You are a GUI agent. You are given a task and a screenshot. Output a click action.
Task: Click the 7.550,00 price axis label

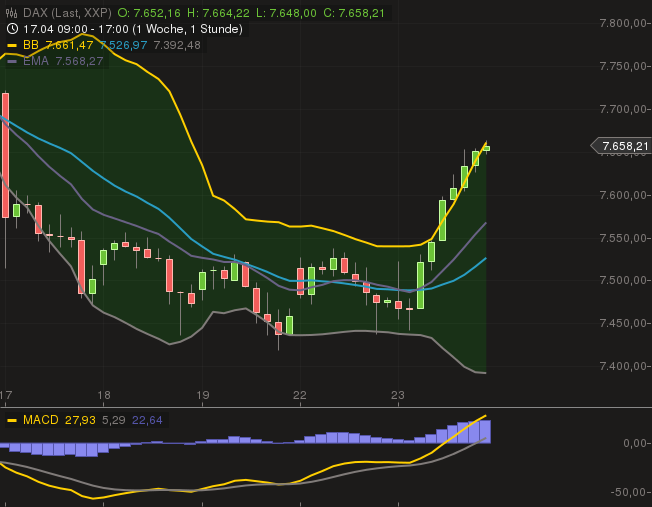[623, 238]
